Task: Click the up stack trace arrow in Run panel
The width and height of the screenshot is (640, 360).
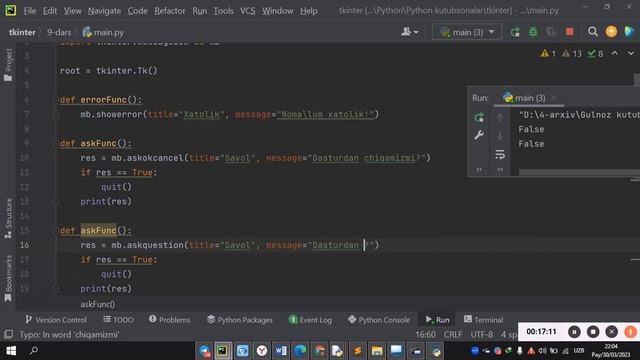Action: (x=500, y=118)
